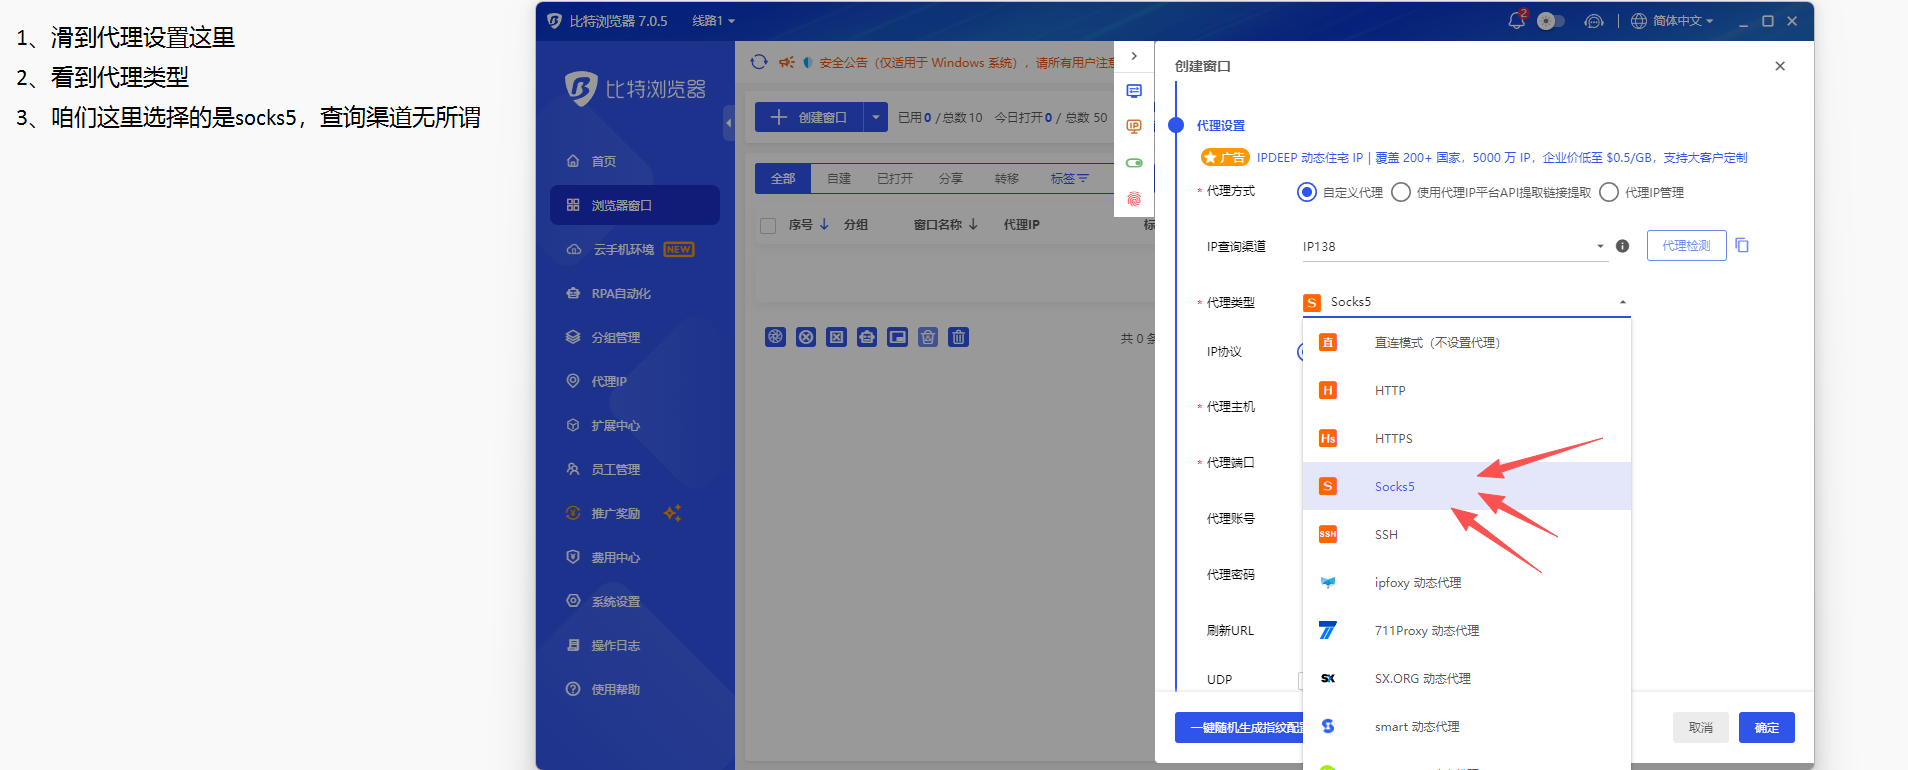Screen dimensions: 1908x770
Task: Switch to the 全部 tab
Action: [783, 178]
